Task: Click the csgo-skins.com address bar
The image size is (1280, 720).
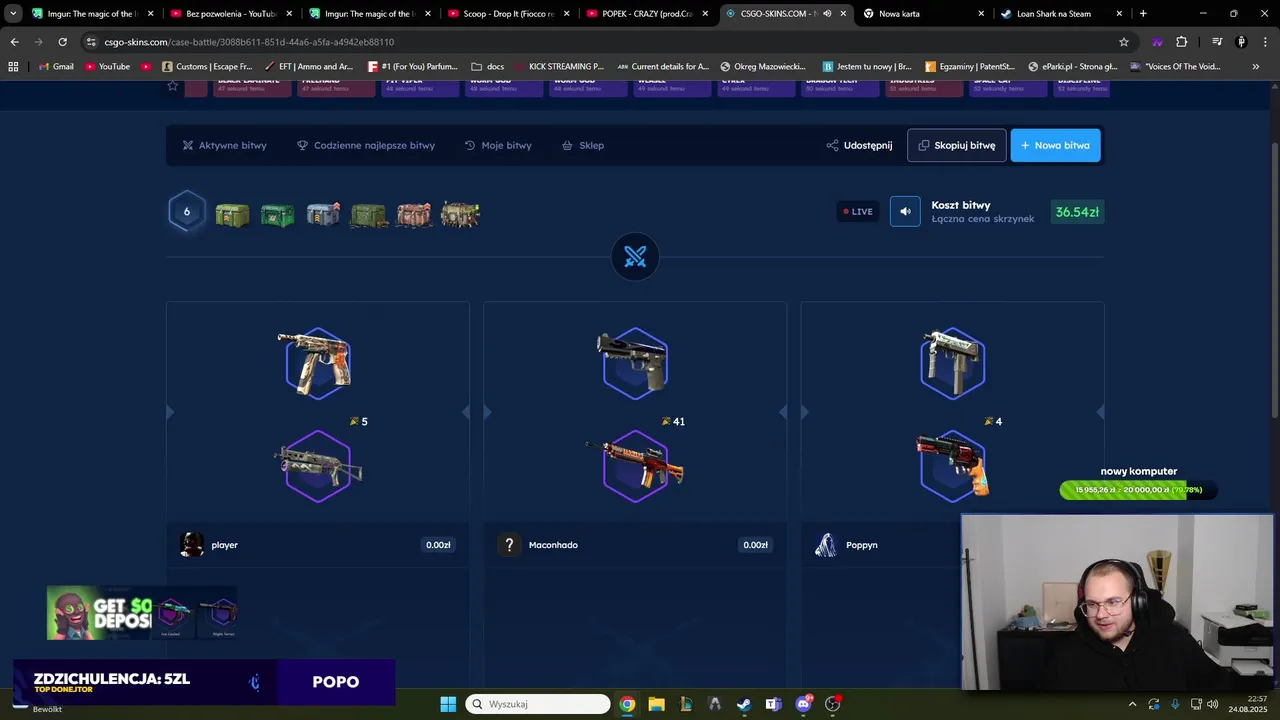Action: tap(600, 42)
